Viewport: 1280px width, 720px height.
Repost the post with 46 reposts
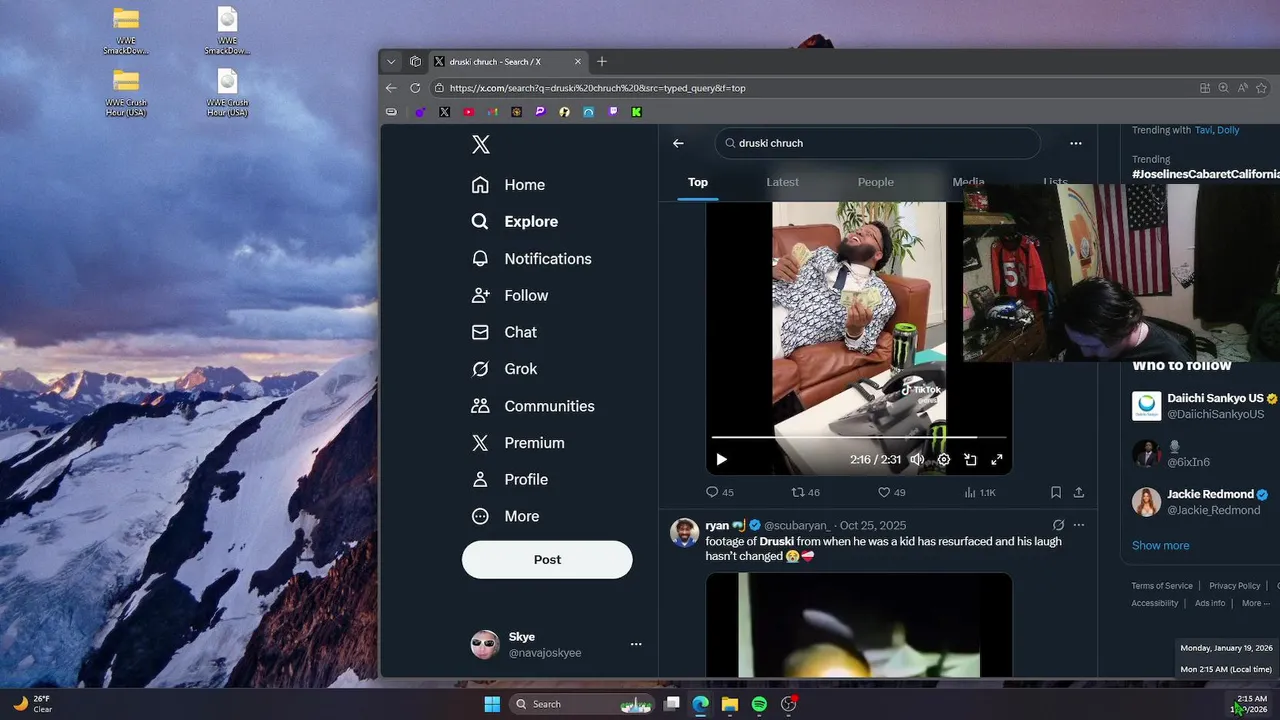point(806,492)
